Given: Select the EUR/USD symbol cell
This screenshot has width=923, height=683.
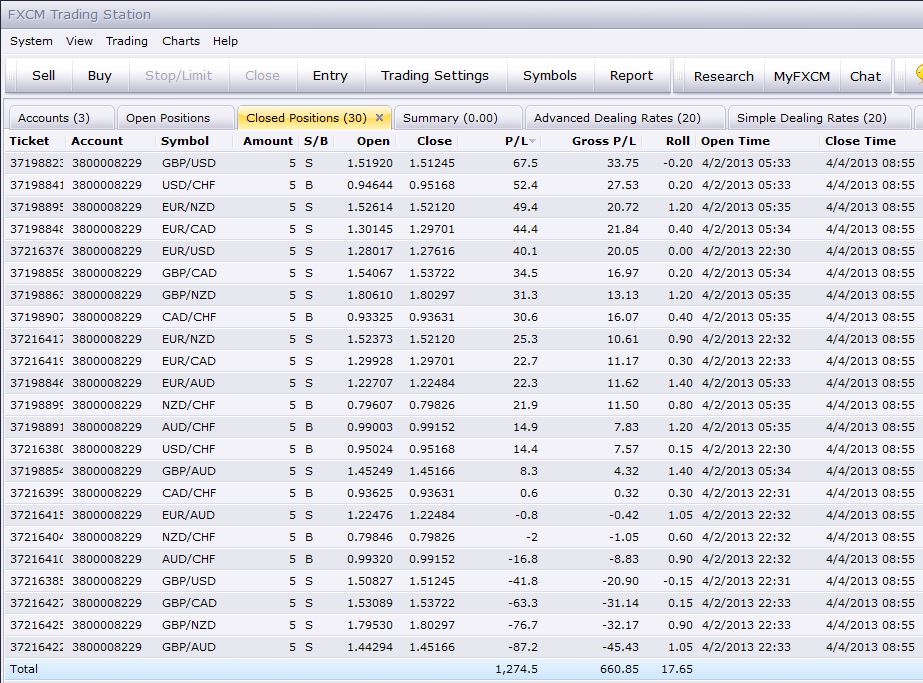Looking at the screenshot, I should 189,251.
